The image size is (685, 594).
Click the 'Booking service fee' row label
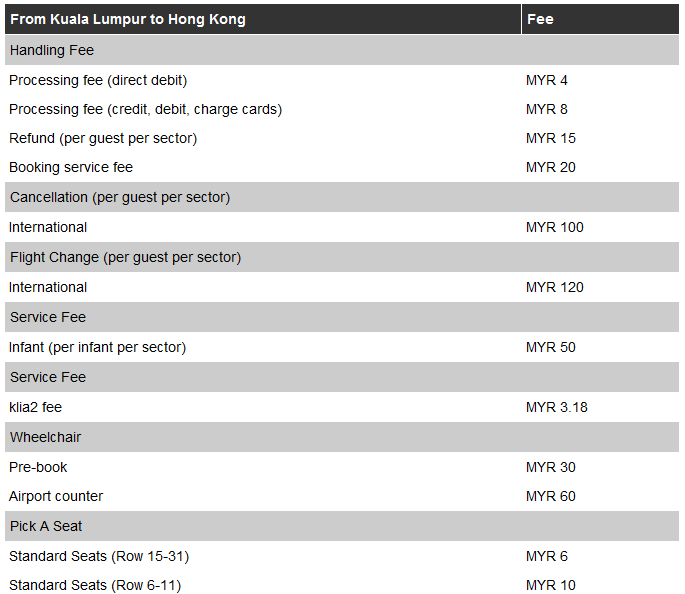click(71, 167)
